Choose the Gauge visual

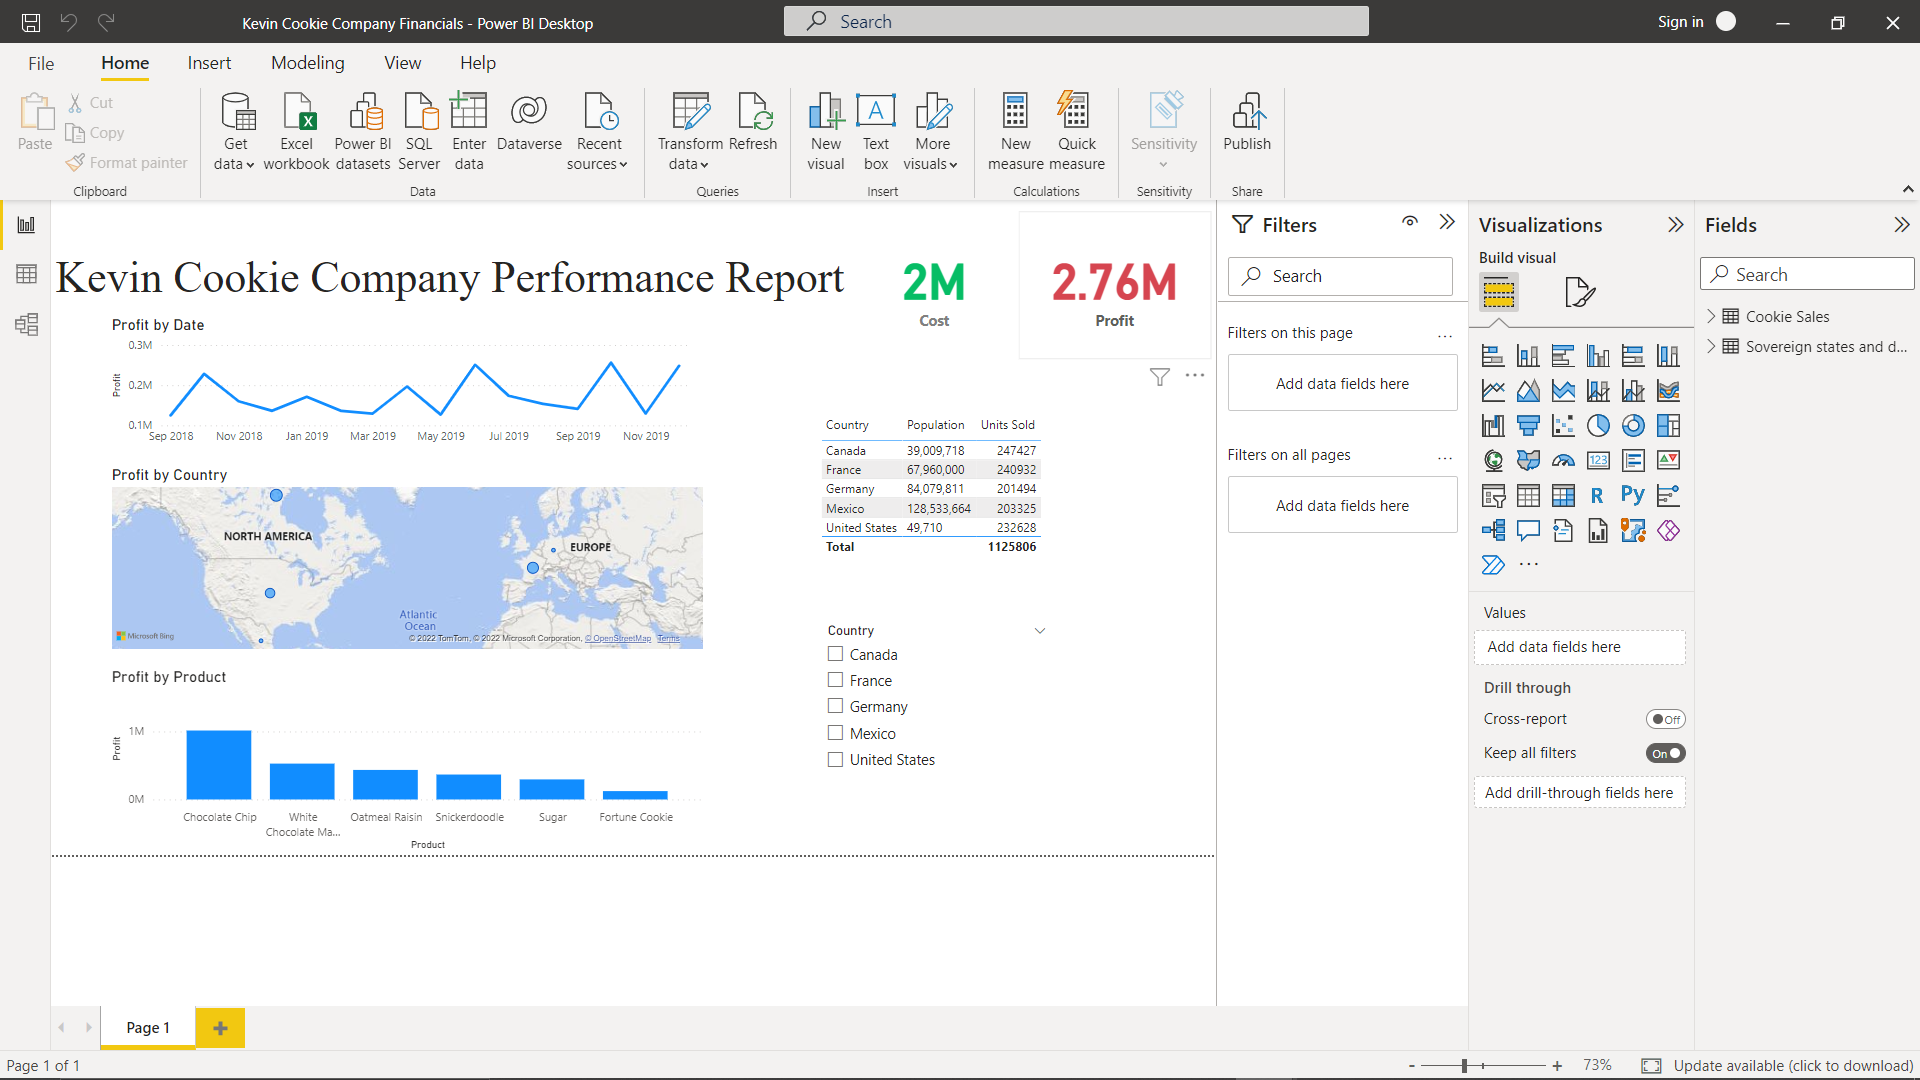(1563, 461)
